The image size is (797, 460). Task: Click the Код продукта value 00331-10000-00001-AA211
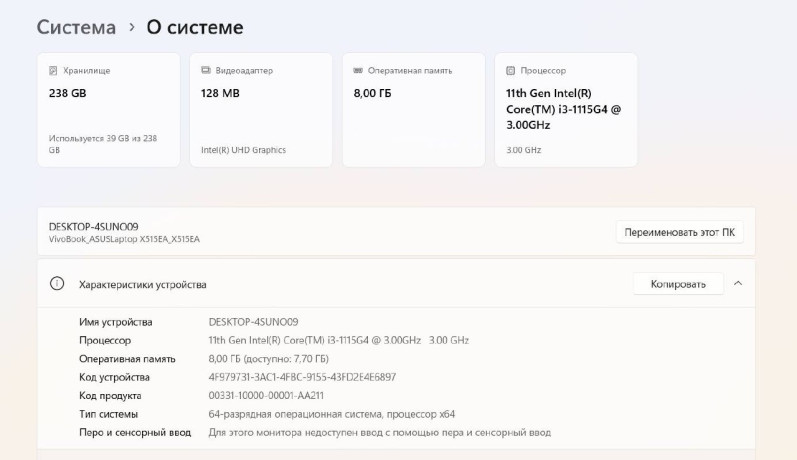tap(266, 395)
